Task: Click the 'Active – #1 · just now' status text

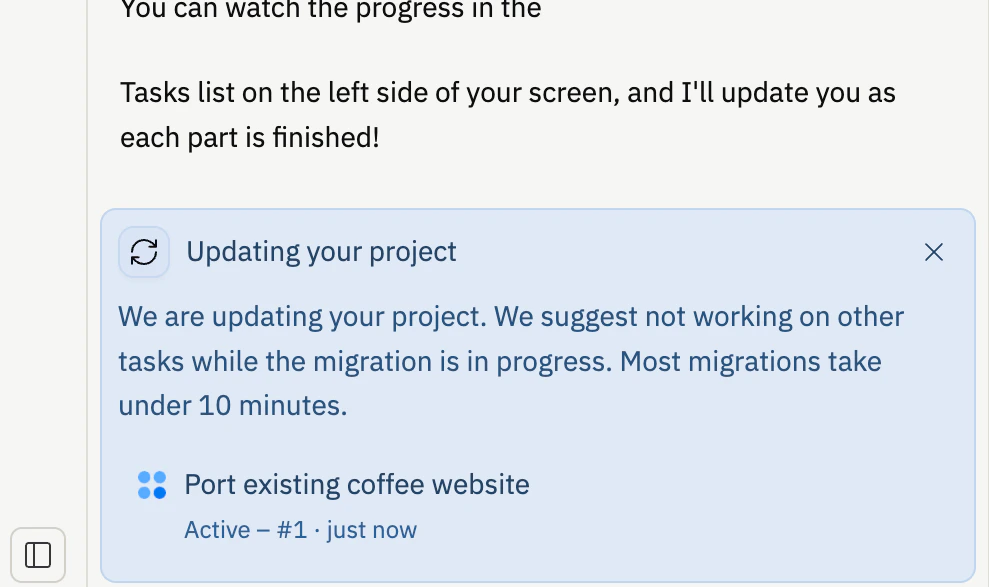Action: pyautogui.click(x=299, y=530)
